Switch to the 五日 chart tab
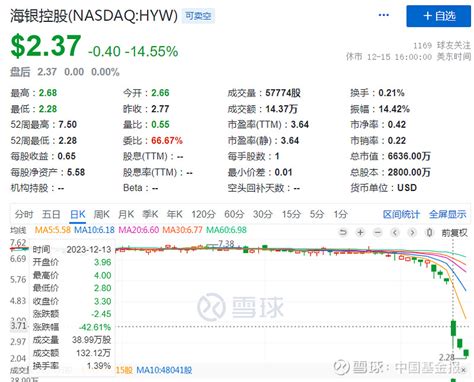 (51, 214)
